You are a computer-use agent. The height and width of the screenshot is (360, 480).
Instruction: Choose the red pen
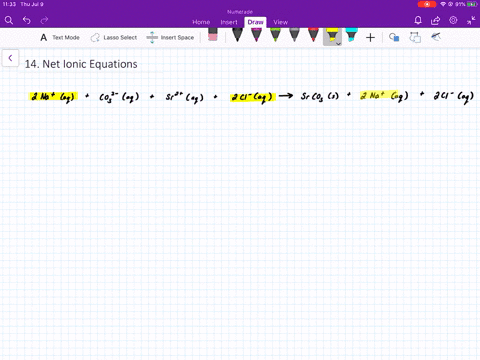pyautogui.click(x=313, y=35)
